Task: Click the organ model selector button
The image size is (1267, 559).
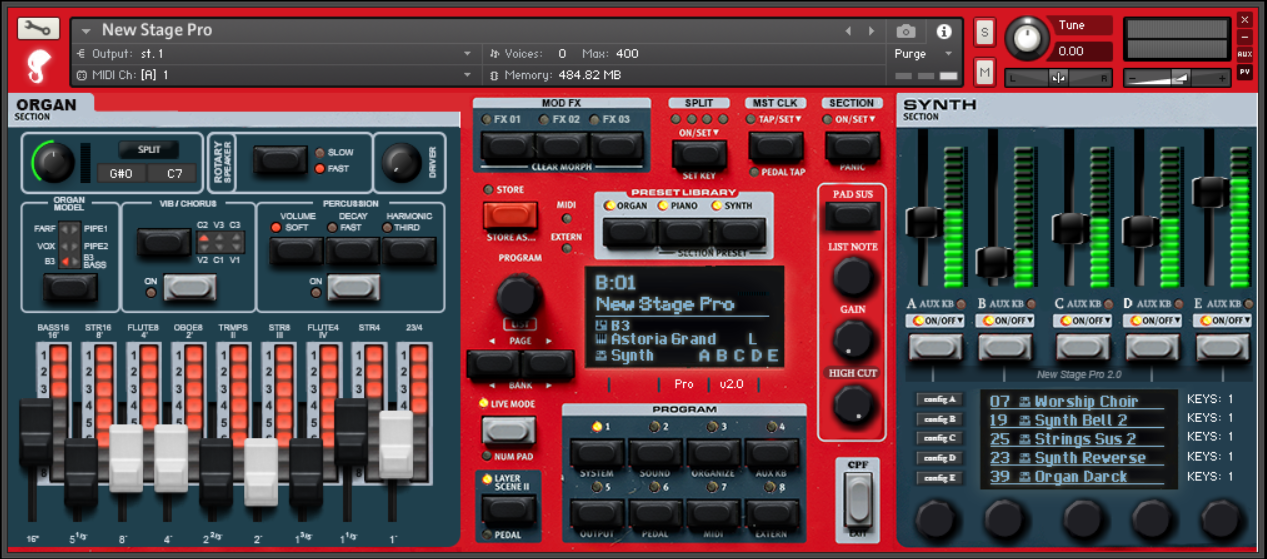Action: coord(69,289)
